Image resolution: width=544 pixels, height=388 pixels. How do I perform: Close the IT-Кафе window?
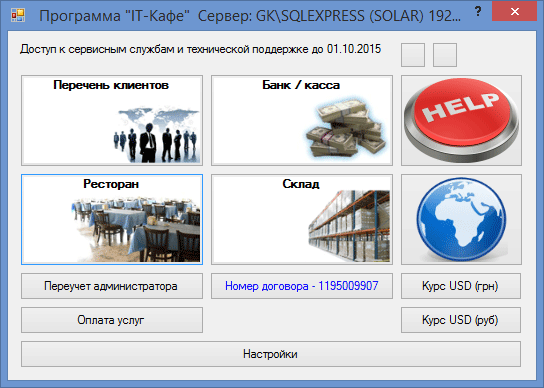point(515,11)
